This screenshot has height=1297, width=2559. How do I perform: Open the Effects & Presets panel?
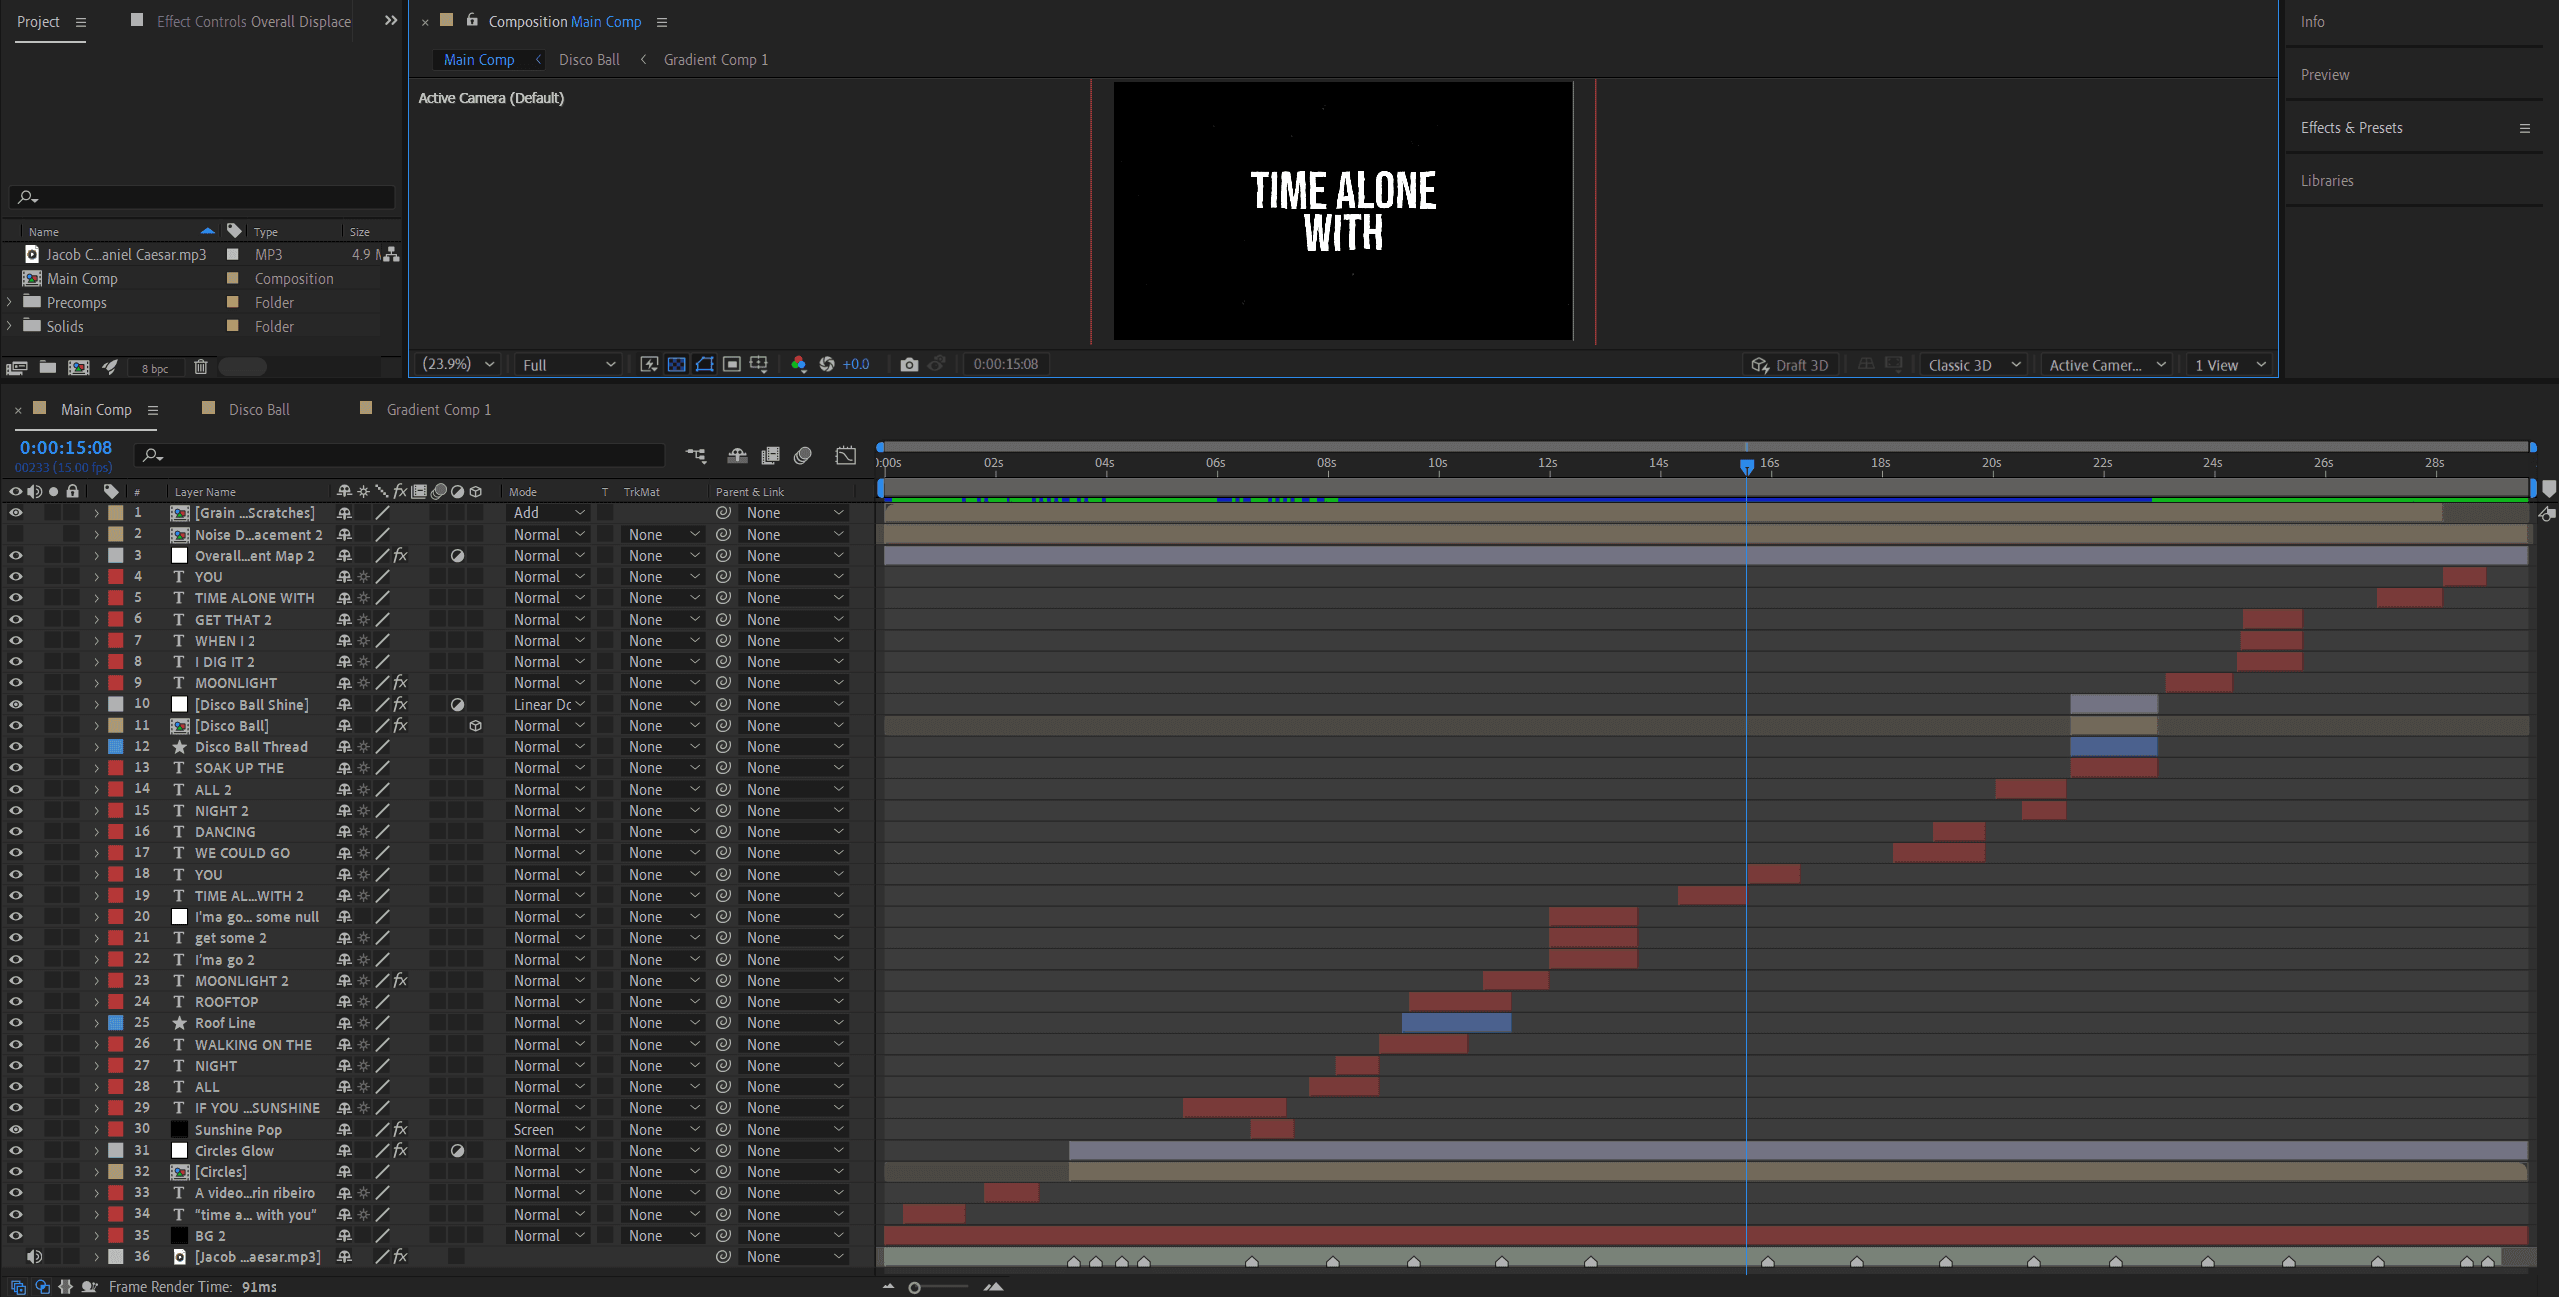pos(2350,128)
